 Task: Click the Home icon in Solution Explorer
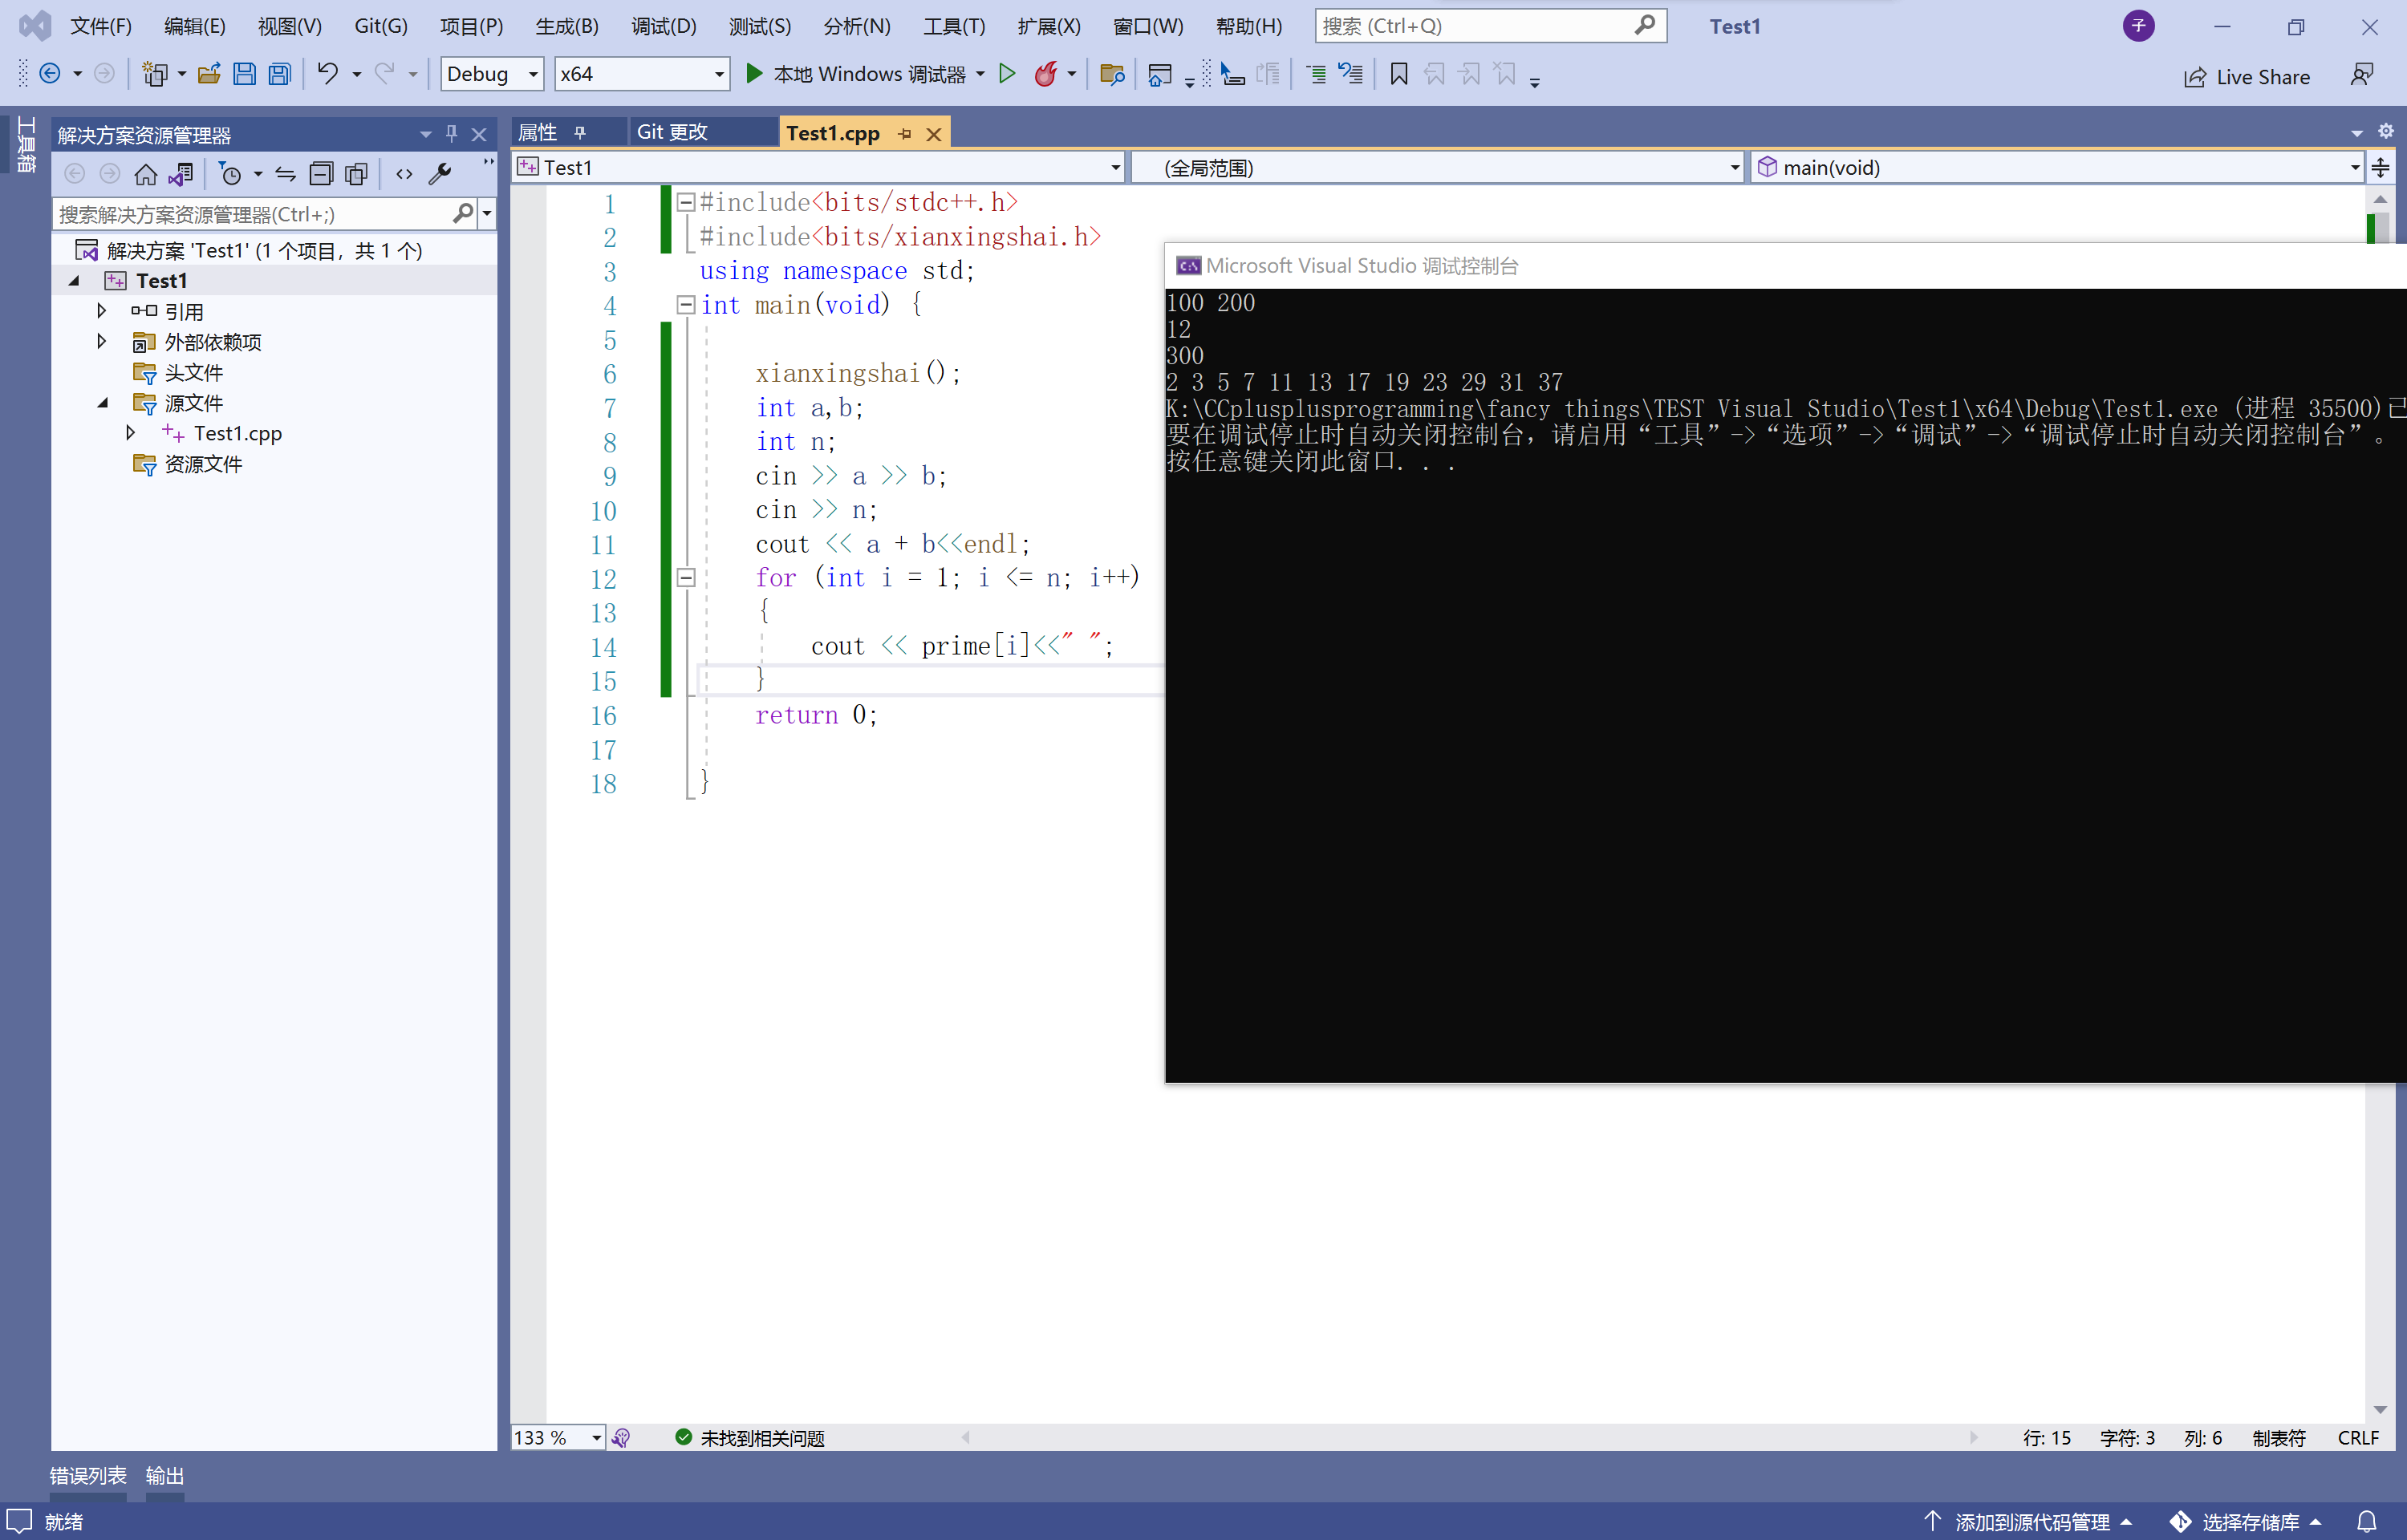coord(146,175)
